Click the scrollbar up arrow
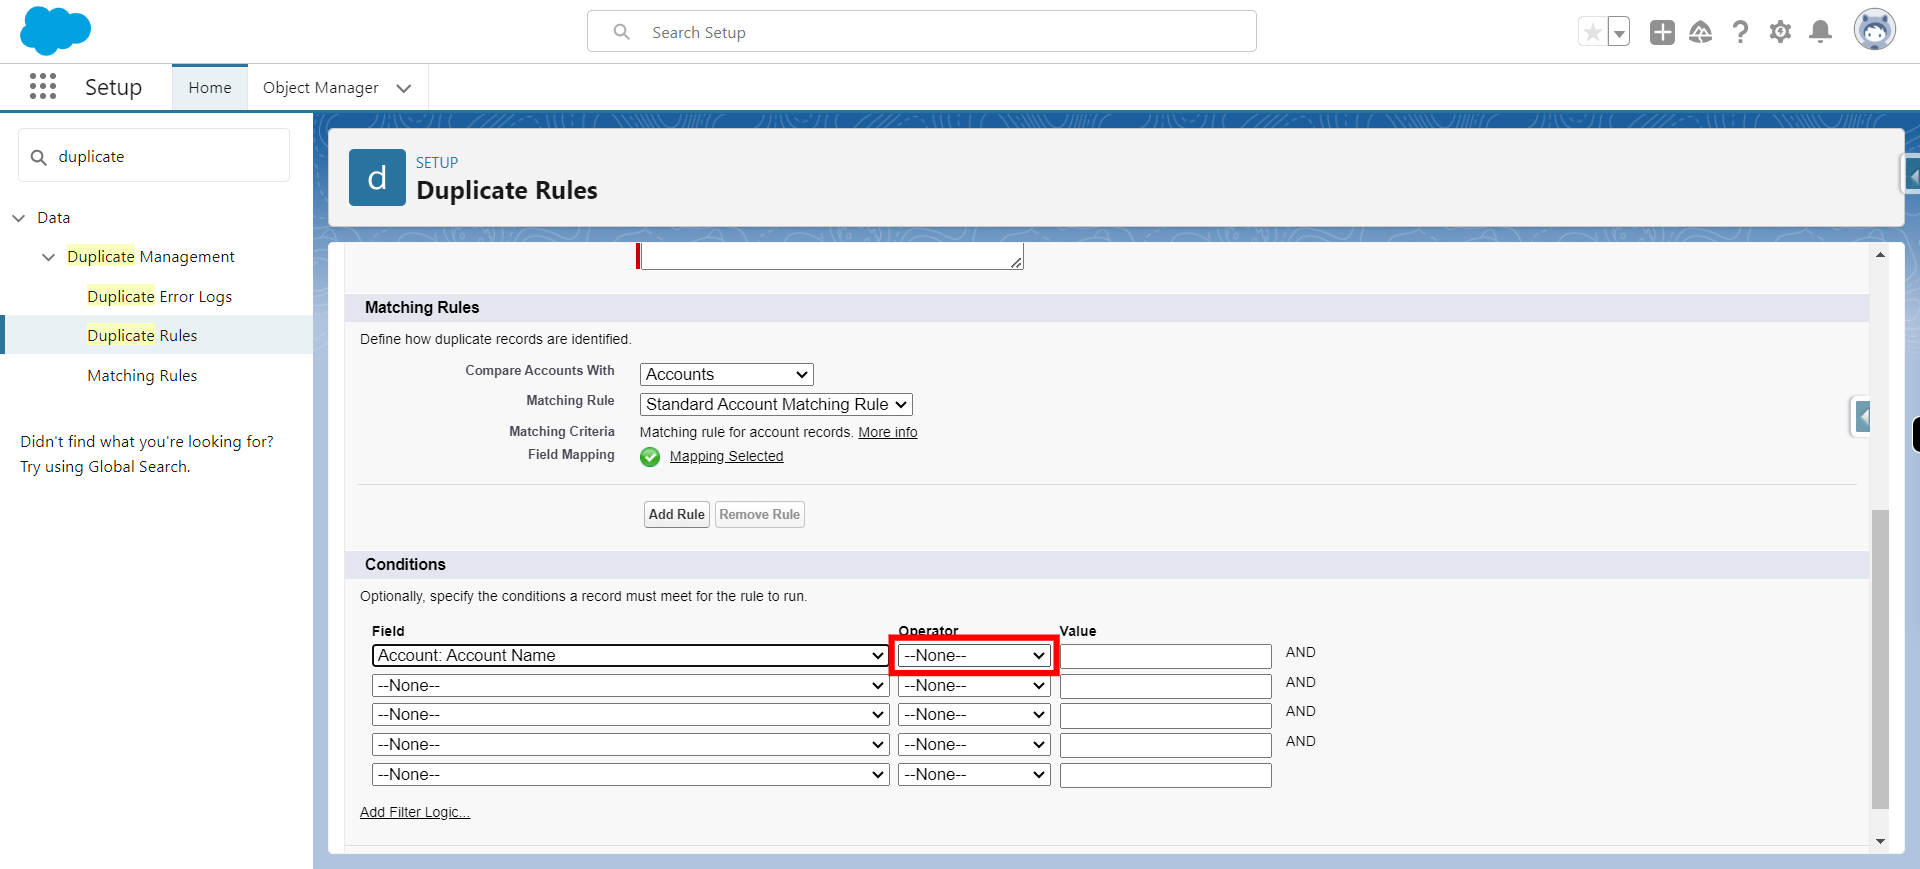This screenshot has height=869, width=1920. 1880,255
